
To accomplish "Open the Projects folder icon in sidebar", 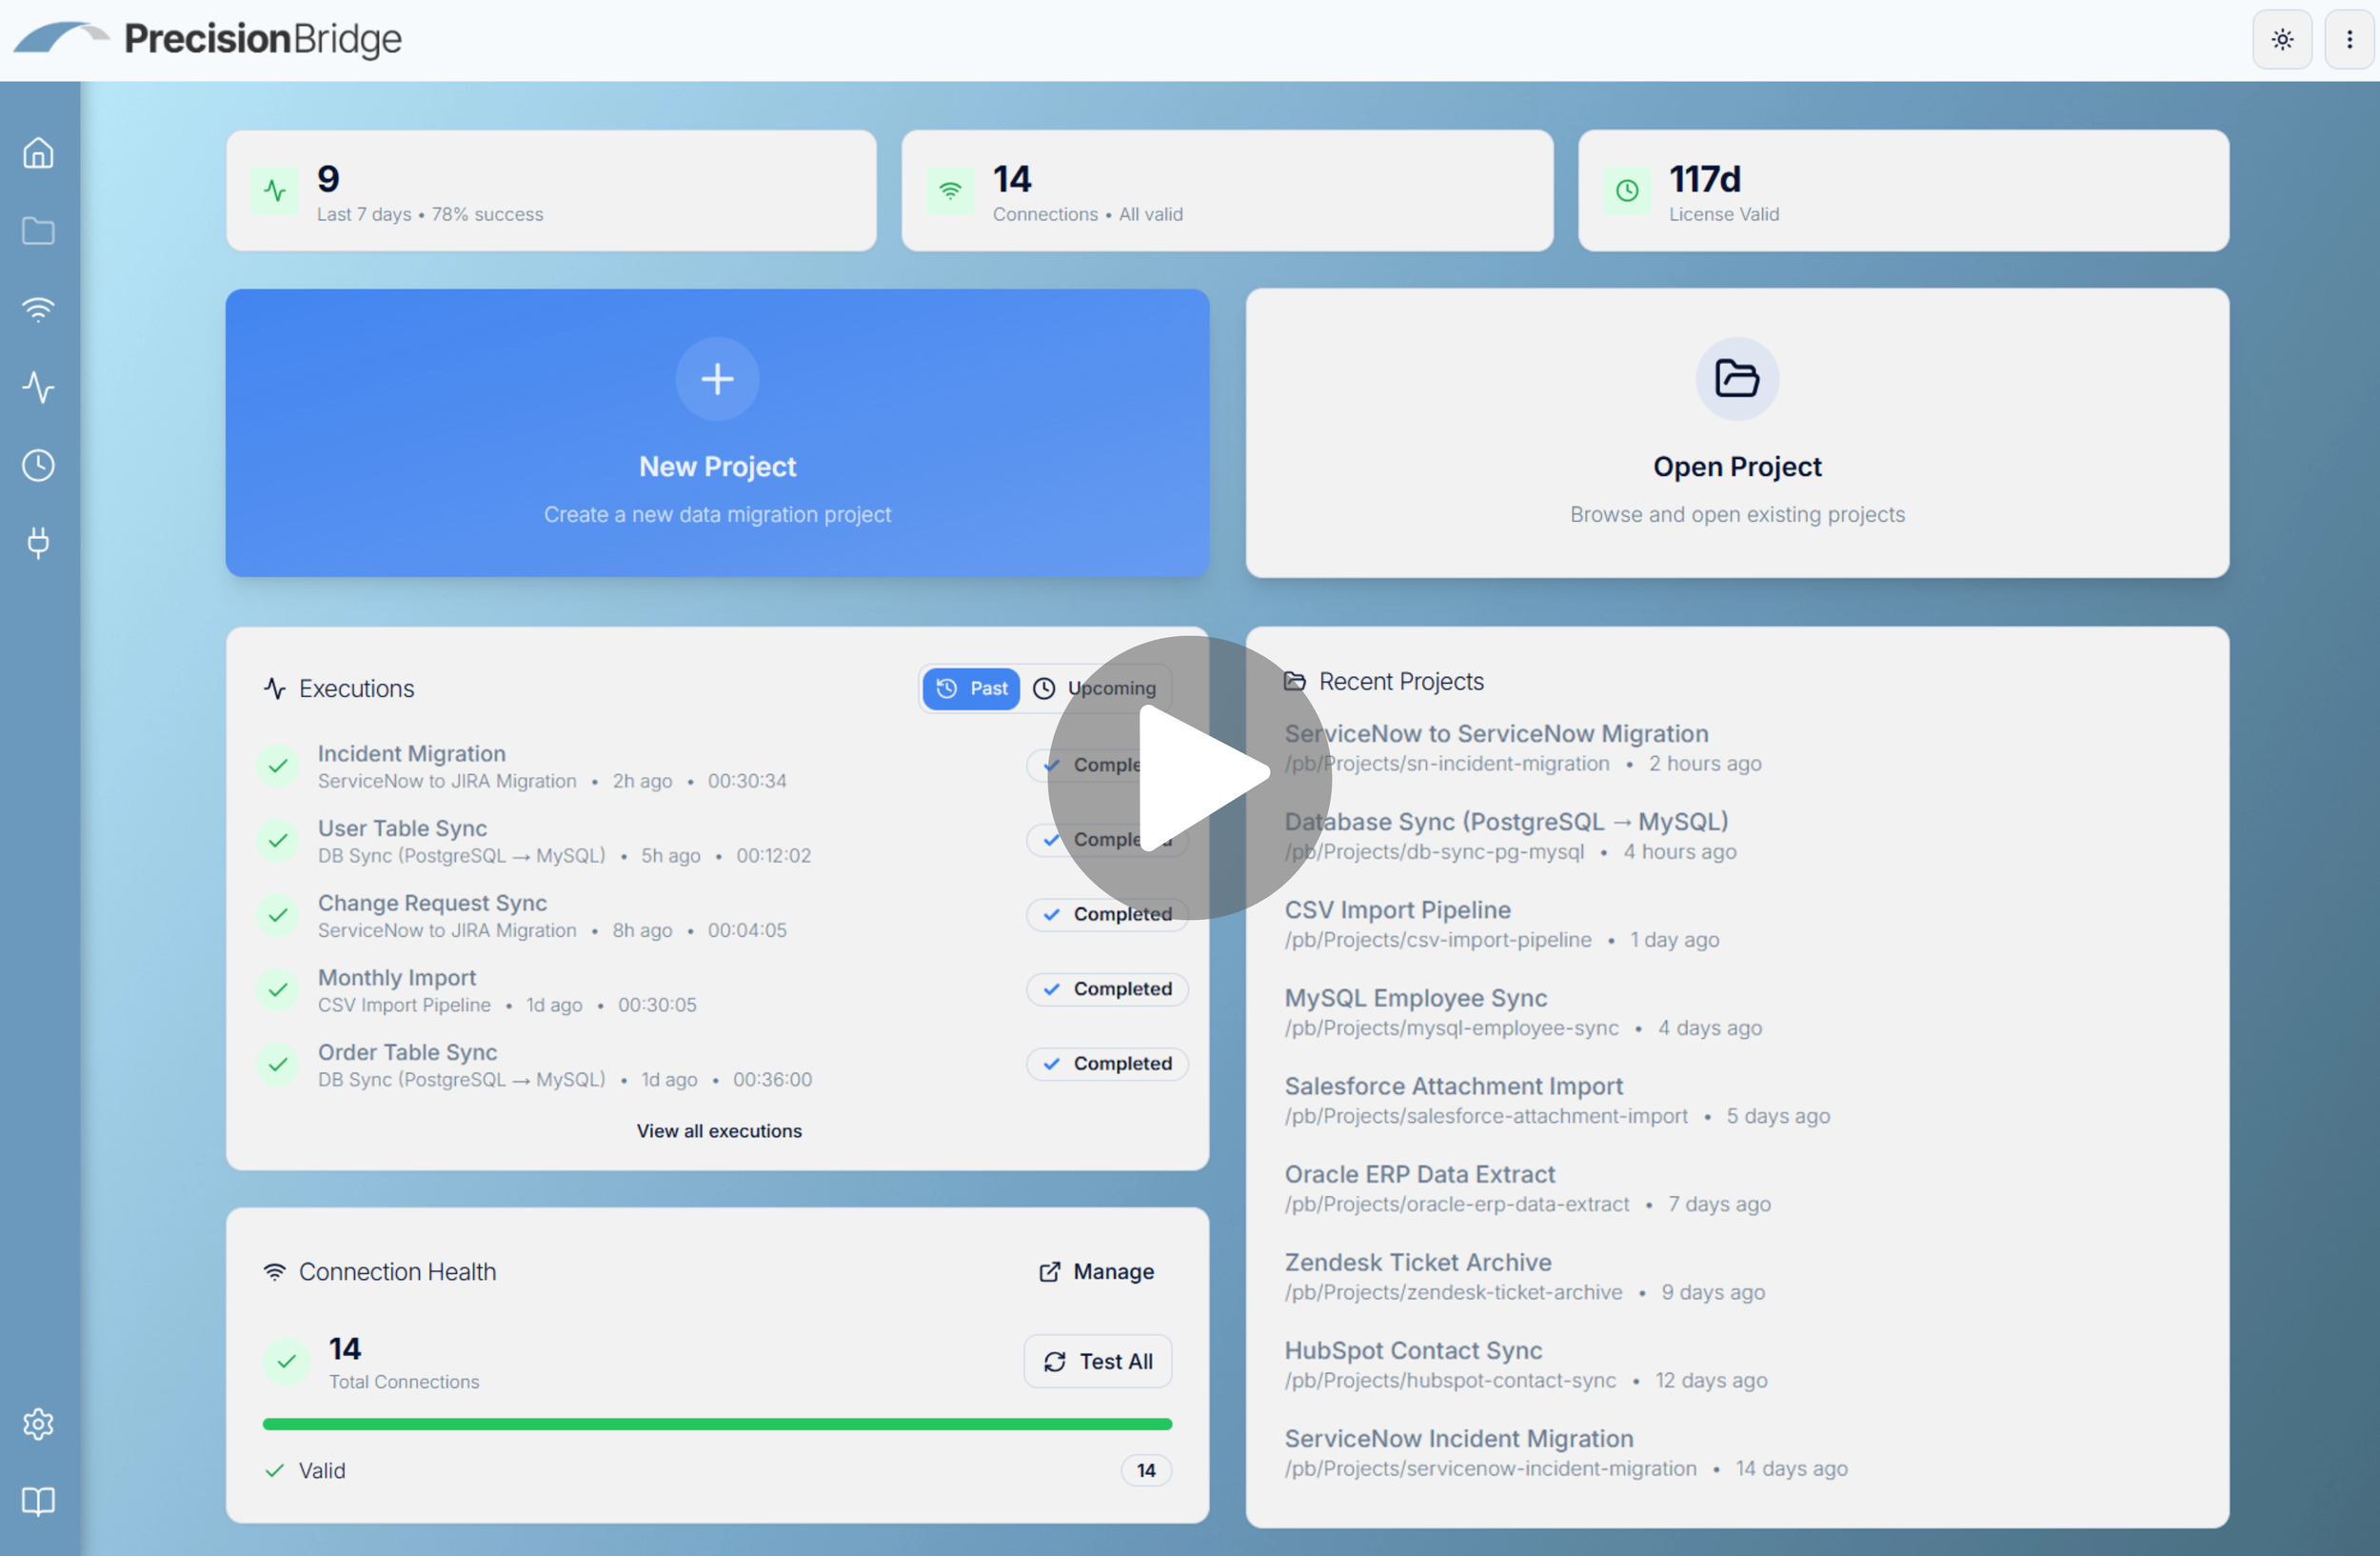I will pos(38,231).
